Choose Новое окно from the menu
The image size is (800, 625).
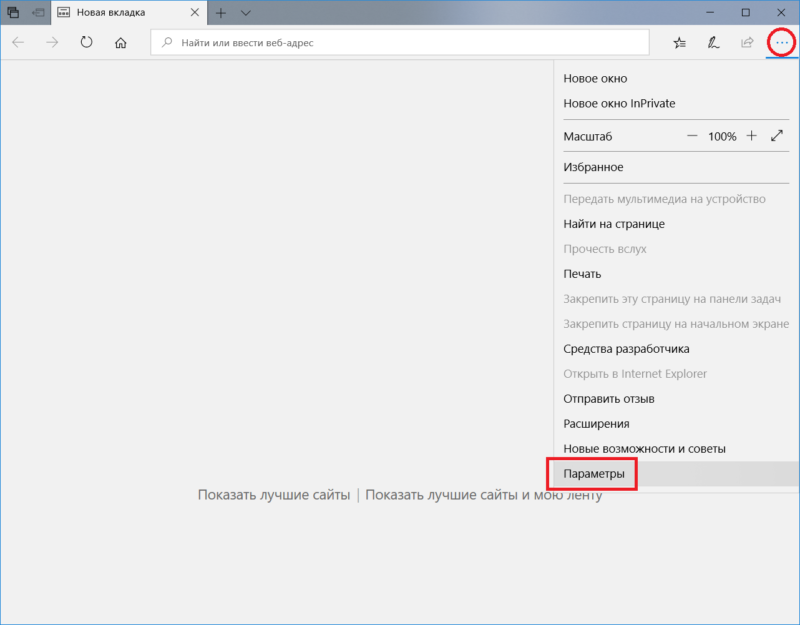(677, 79)
